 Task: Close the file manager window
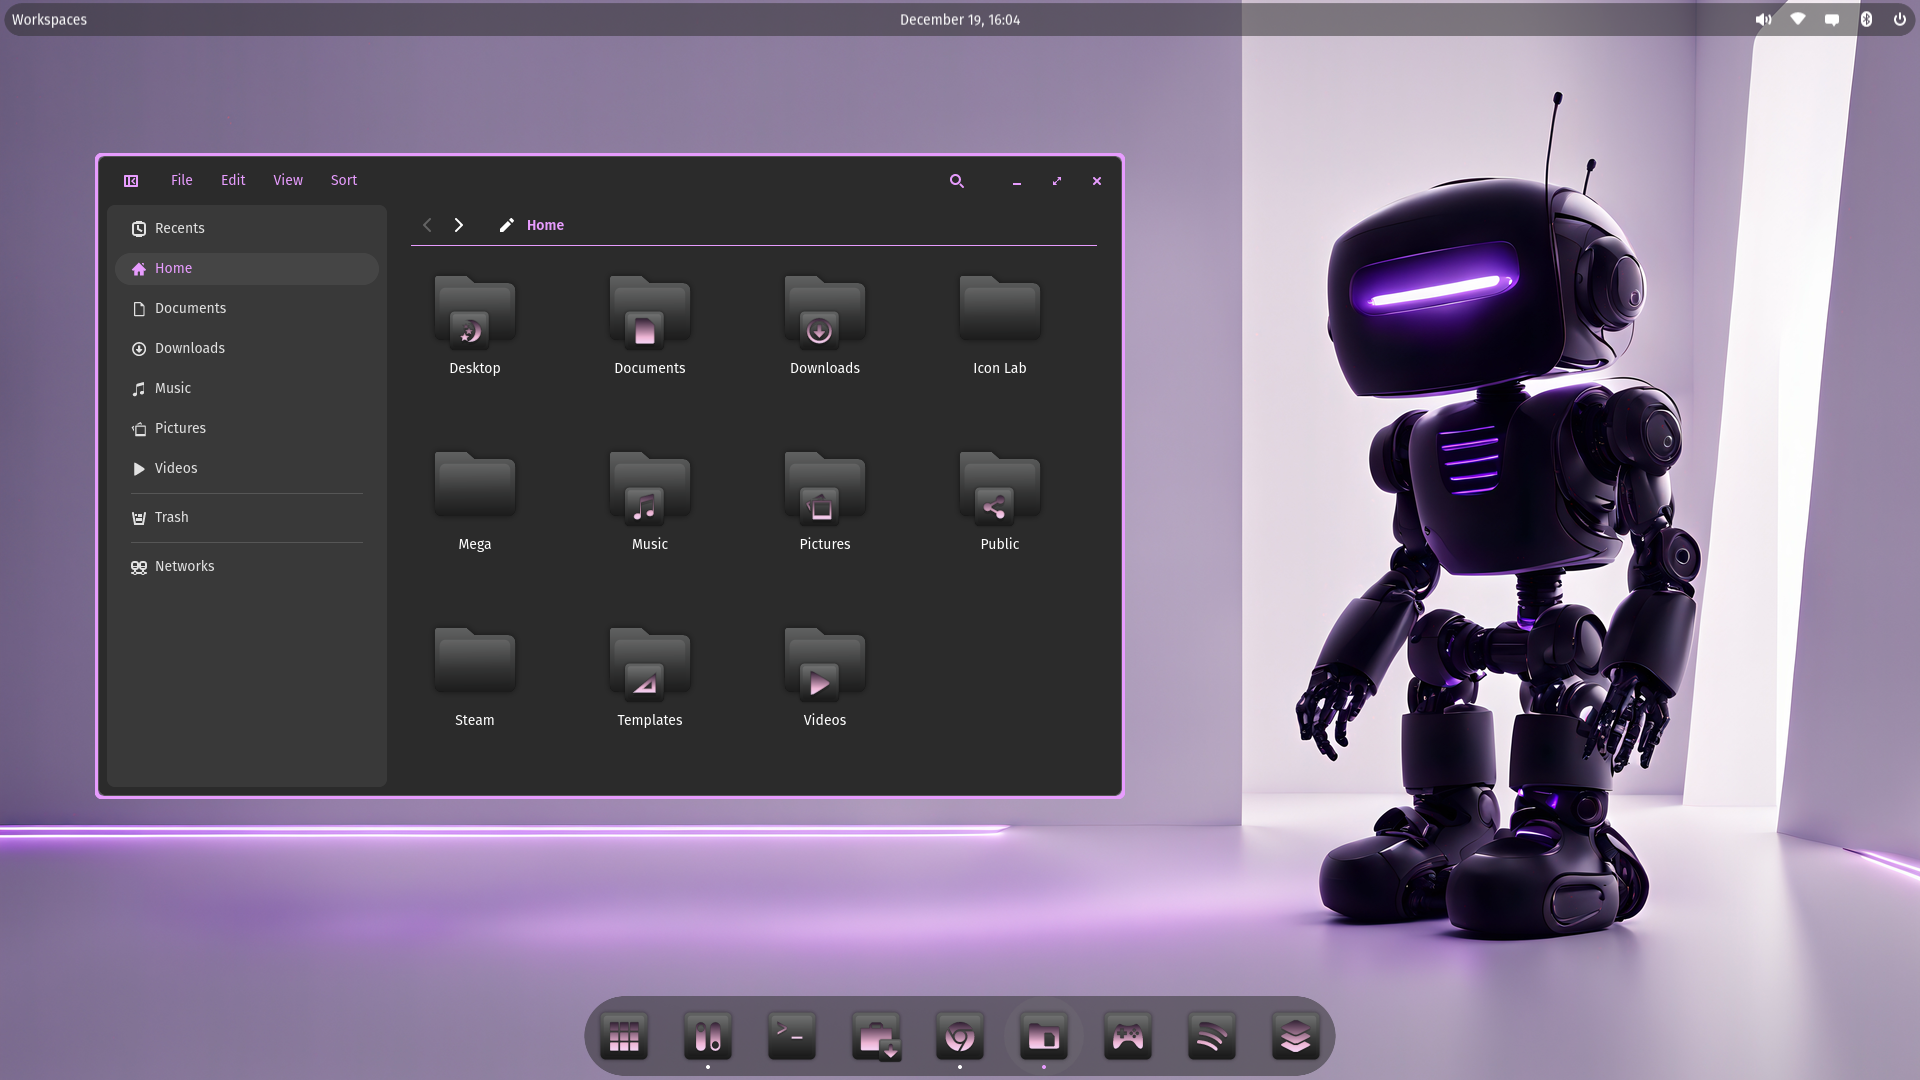tap(1097, 181)
